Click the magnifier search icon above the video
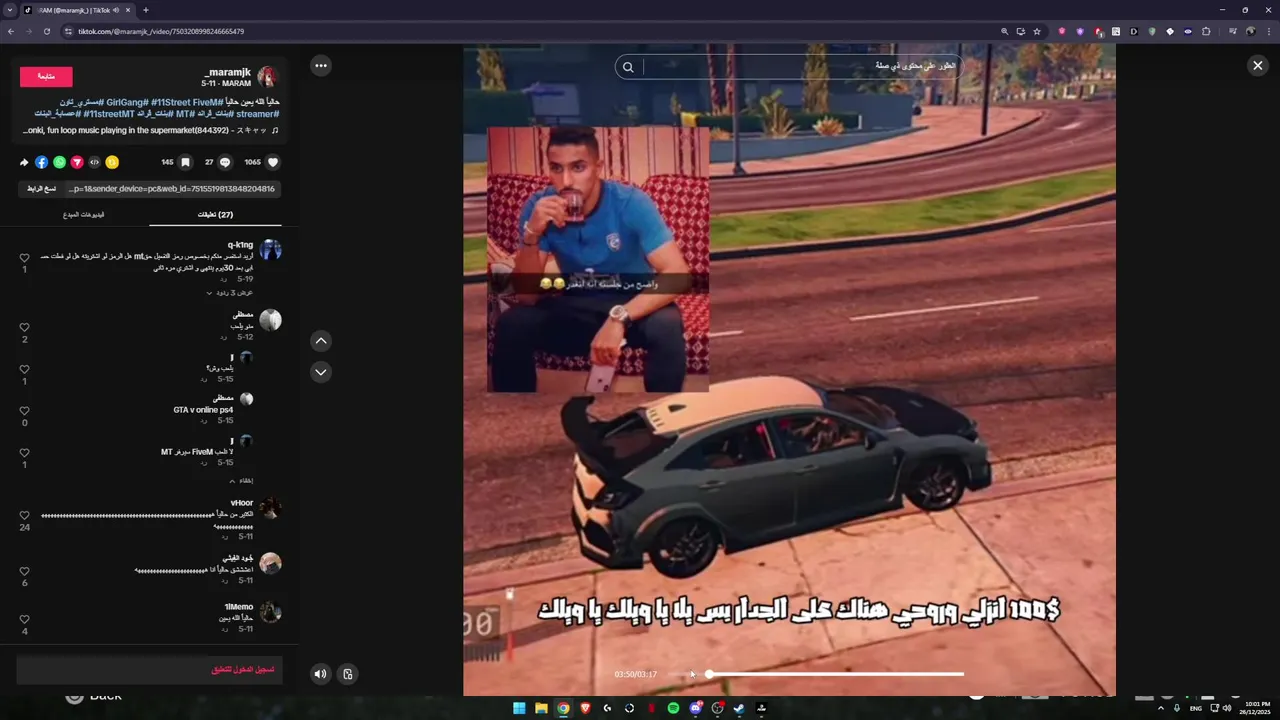Image resolution: width=1280 pixels, height=720 pixels. pyautogui.click(x=628, y=68)
